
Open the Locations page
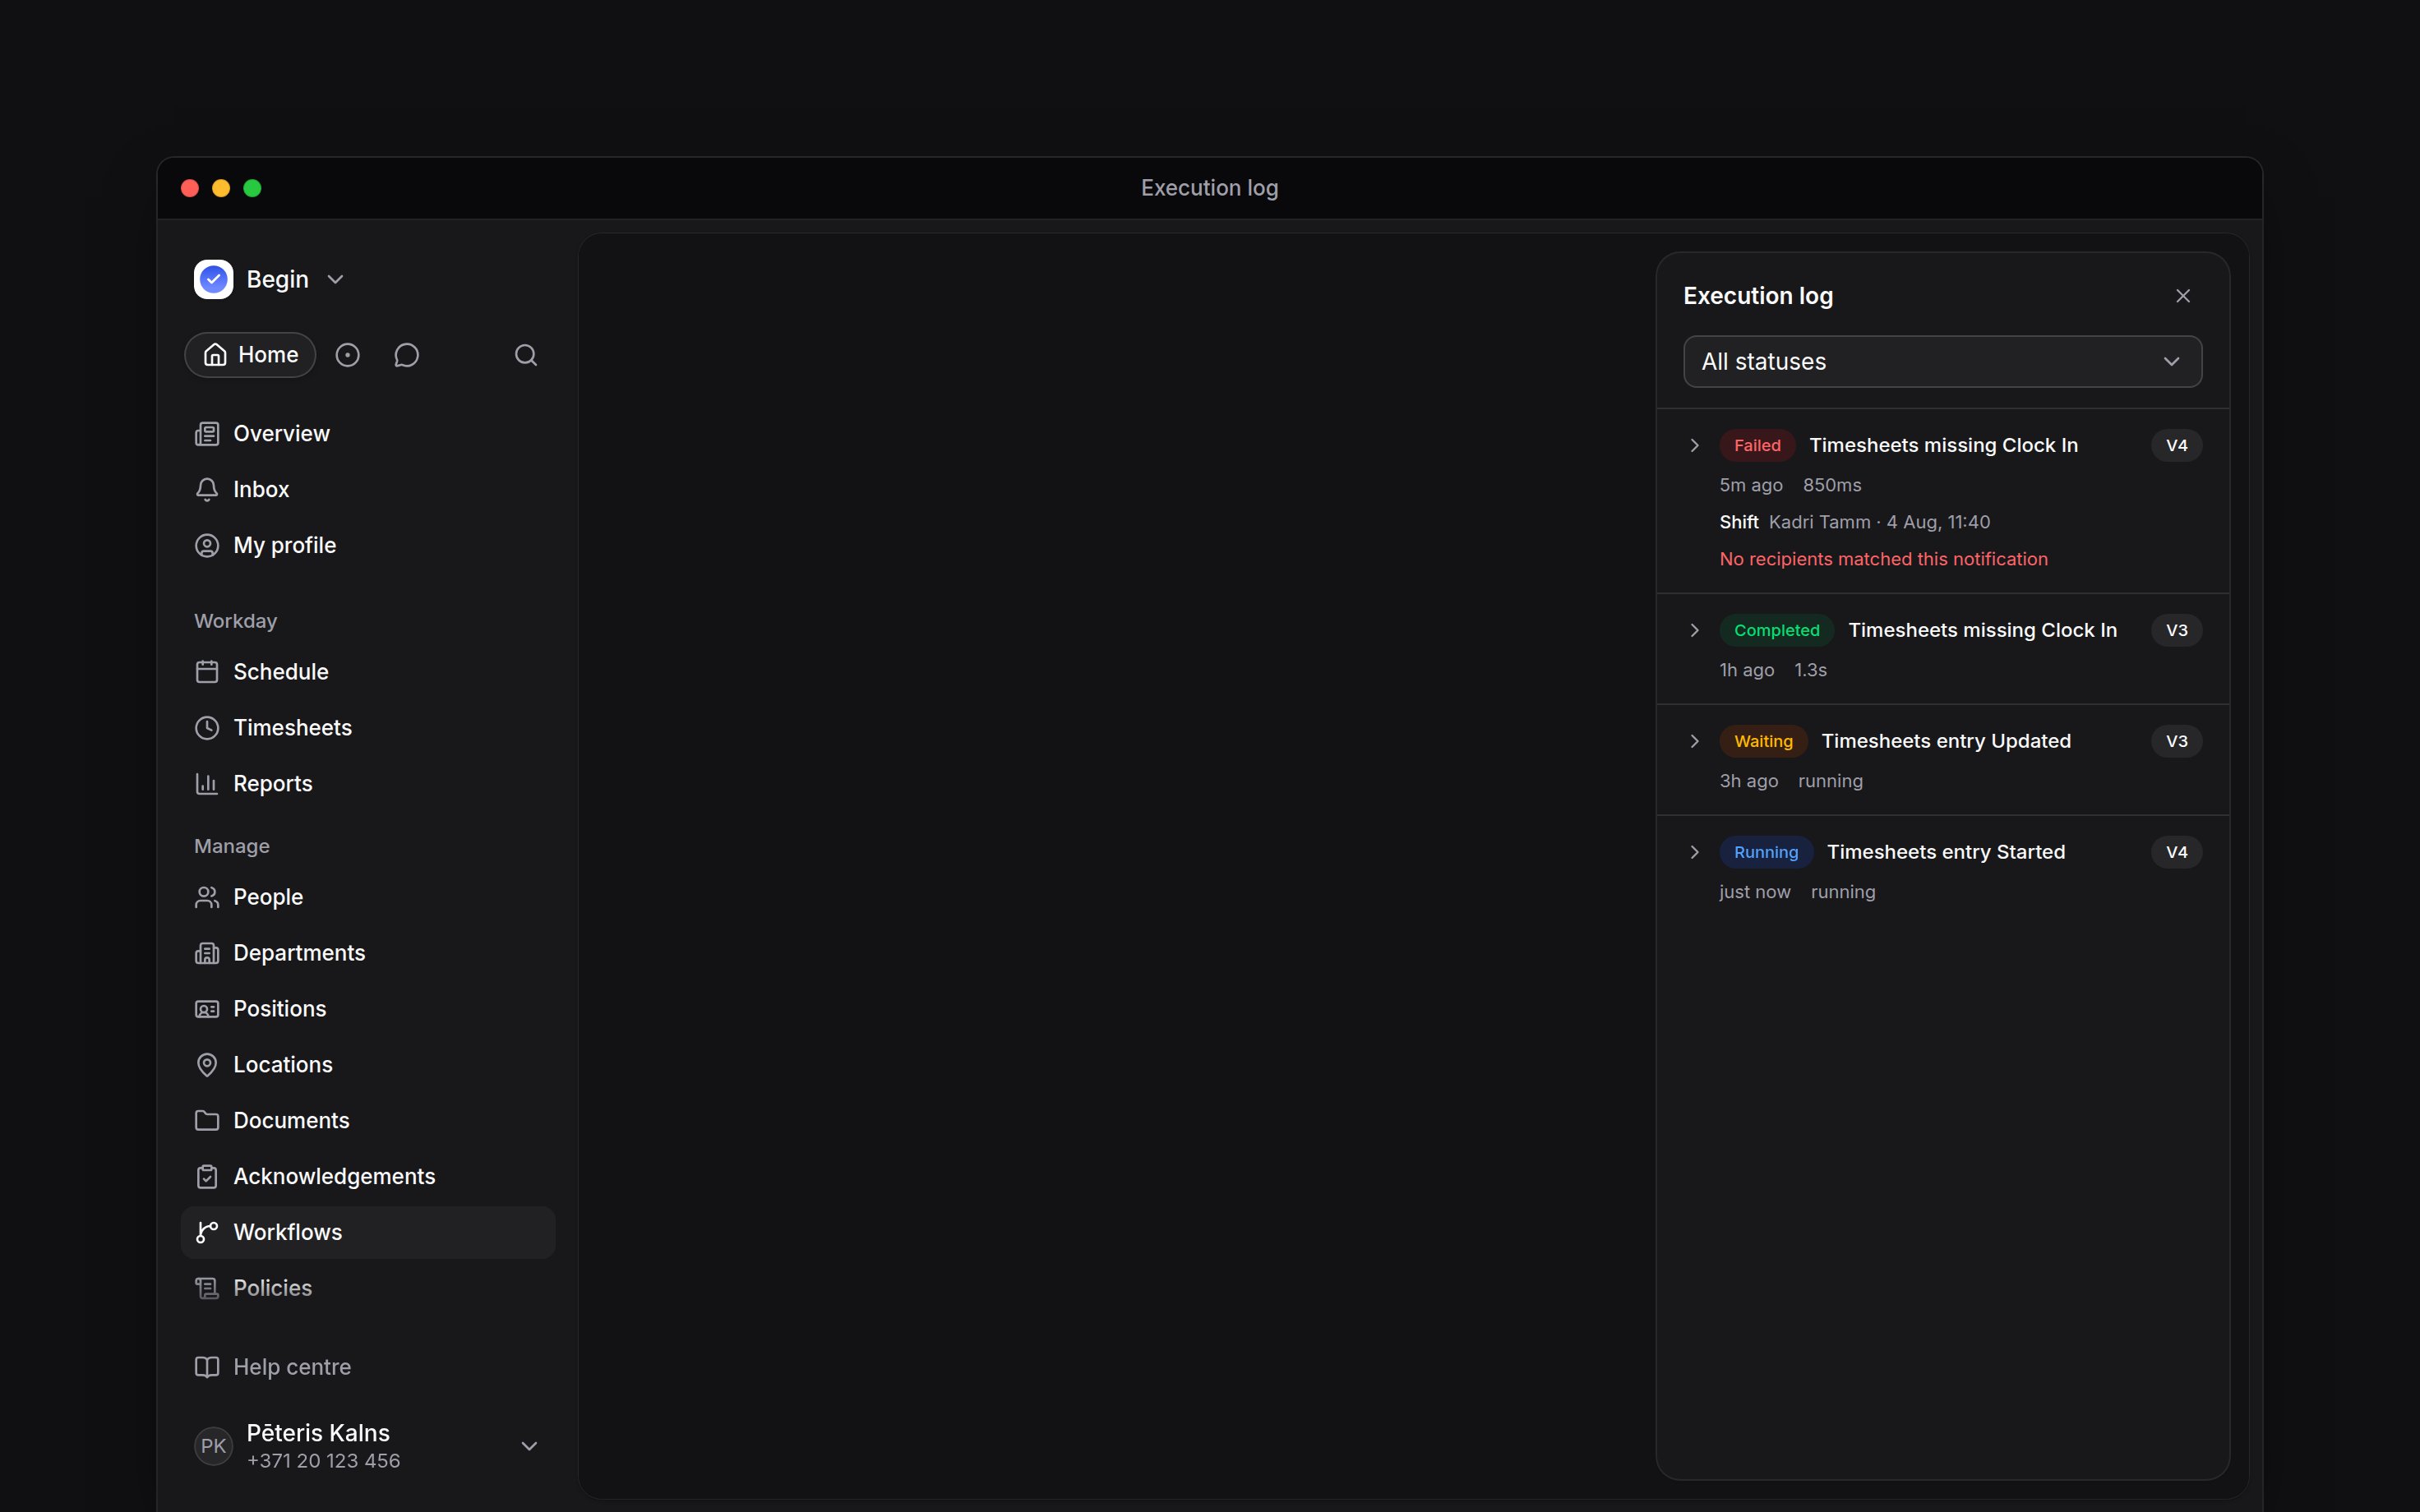pos(368,1065)
